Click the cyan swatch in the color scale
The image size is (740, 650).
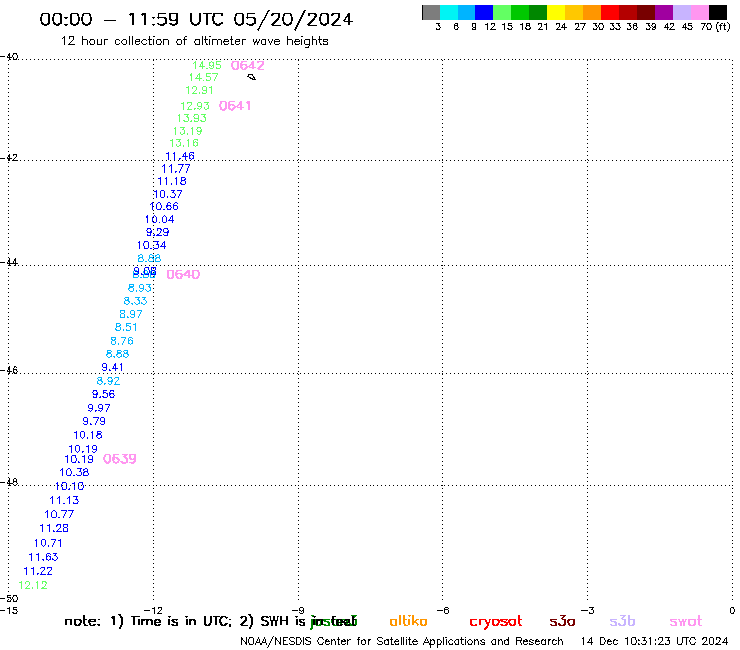[x=449, y=12]
